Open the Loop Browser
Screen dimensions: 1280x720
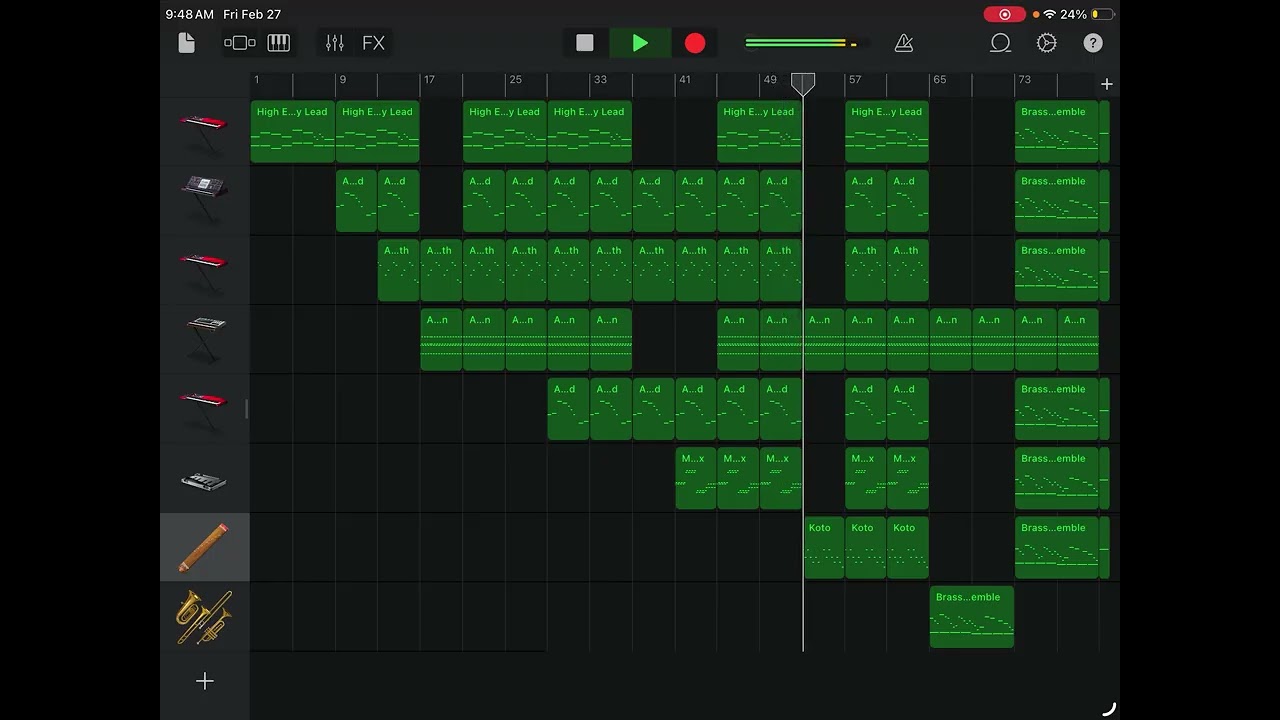1000,43
